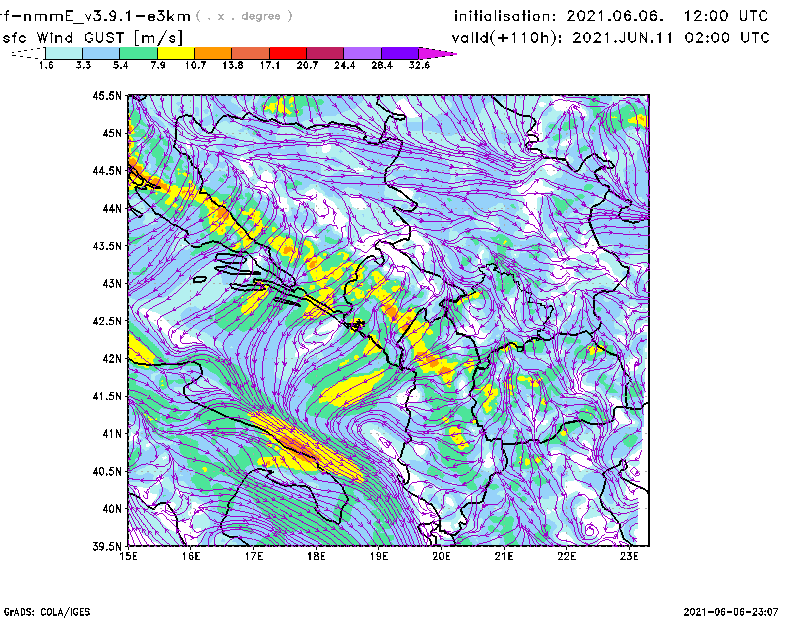Pick the green 5.4–7.9 legend swatch
800x618 pixels.
pyautogui.click(x=138, y=53)
